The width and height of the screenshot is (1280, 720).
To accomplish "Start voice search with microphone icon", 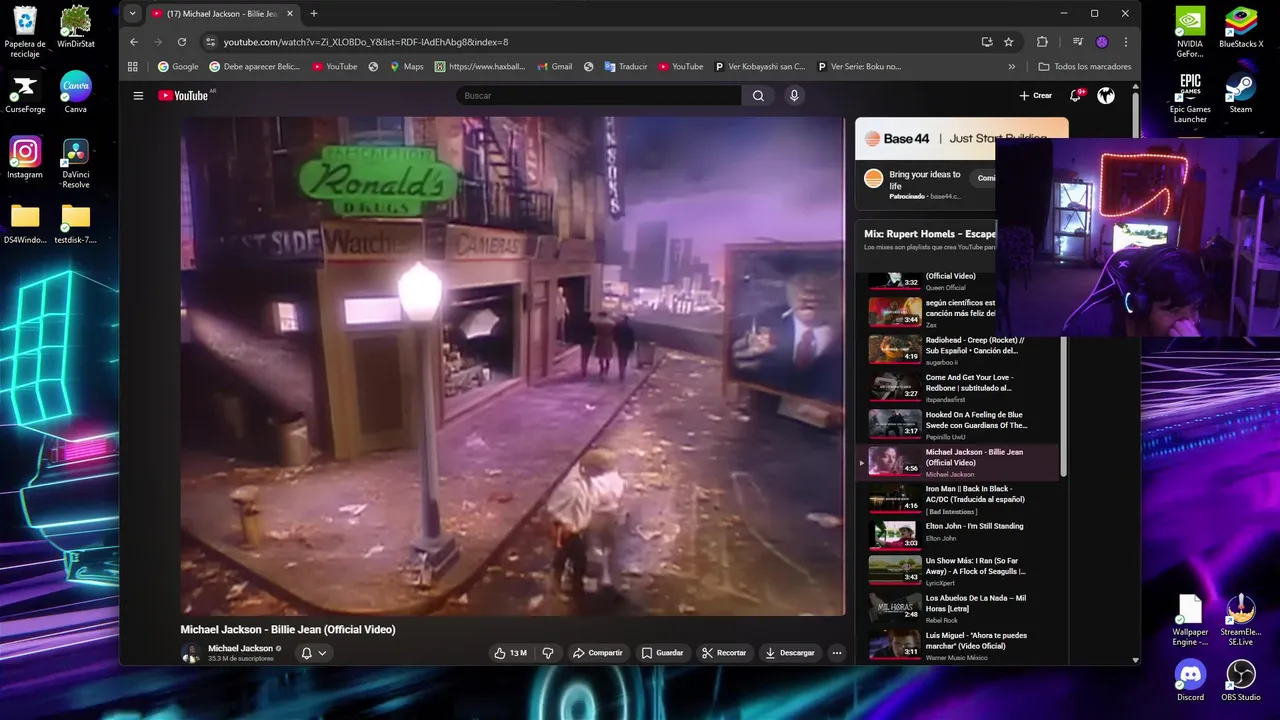I will (794, 96).
